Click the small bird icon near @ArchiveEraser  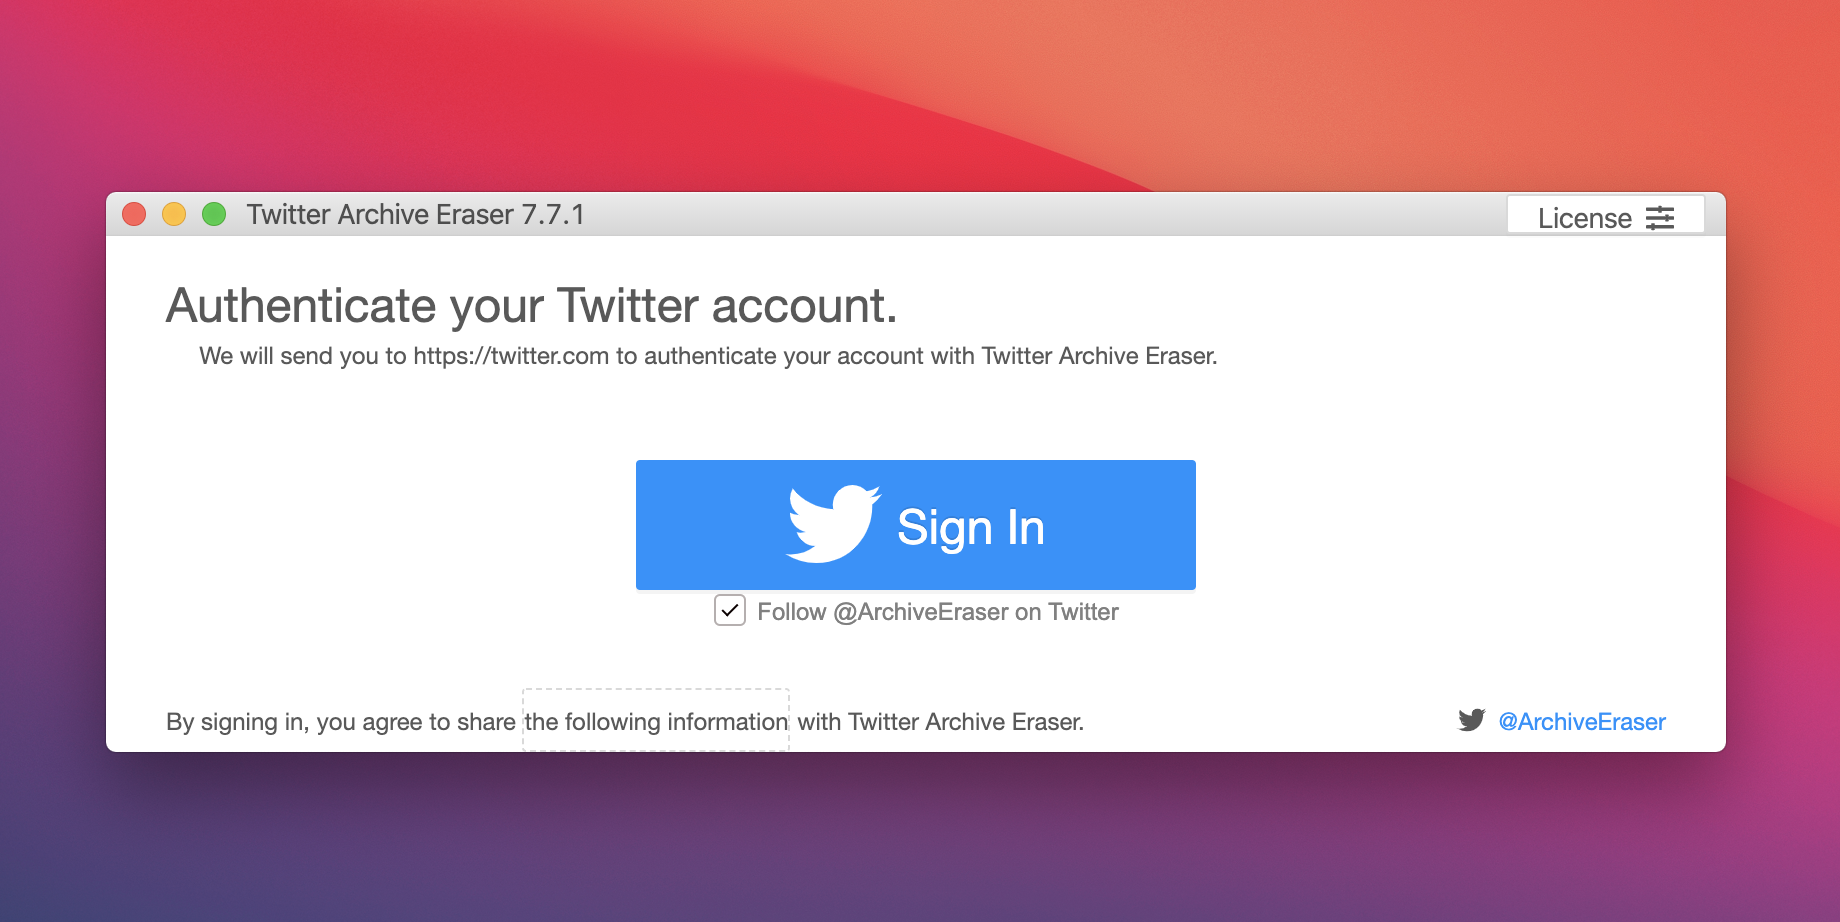coord(1471,720)
